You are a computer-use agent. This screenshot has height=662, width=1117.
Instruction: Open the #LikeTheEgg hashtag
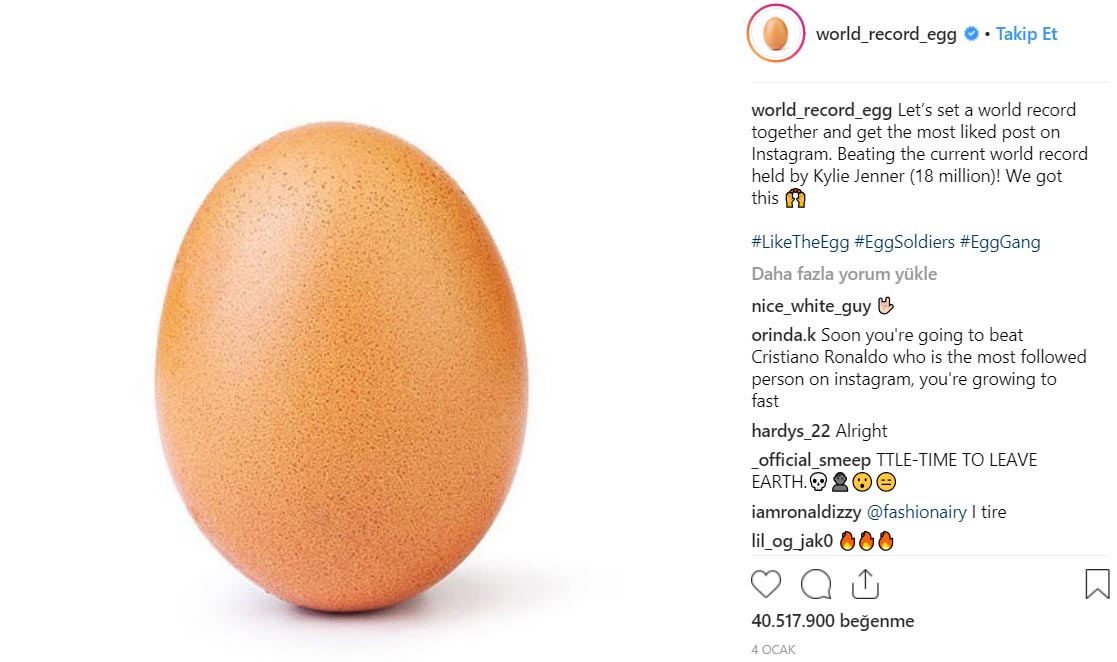[800, 242]
